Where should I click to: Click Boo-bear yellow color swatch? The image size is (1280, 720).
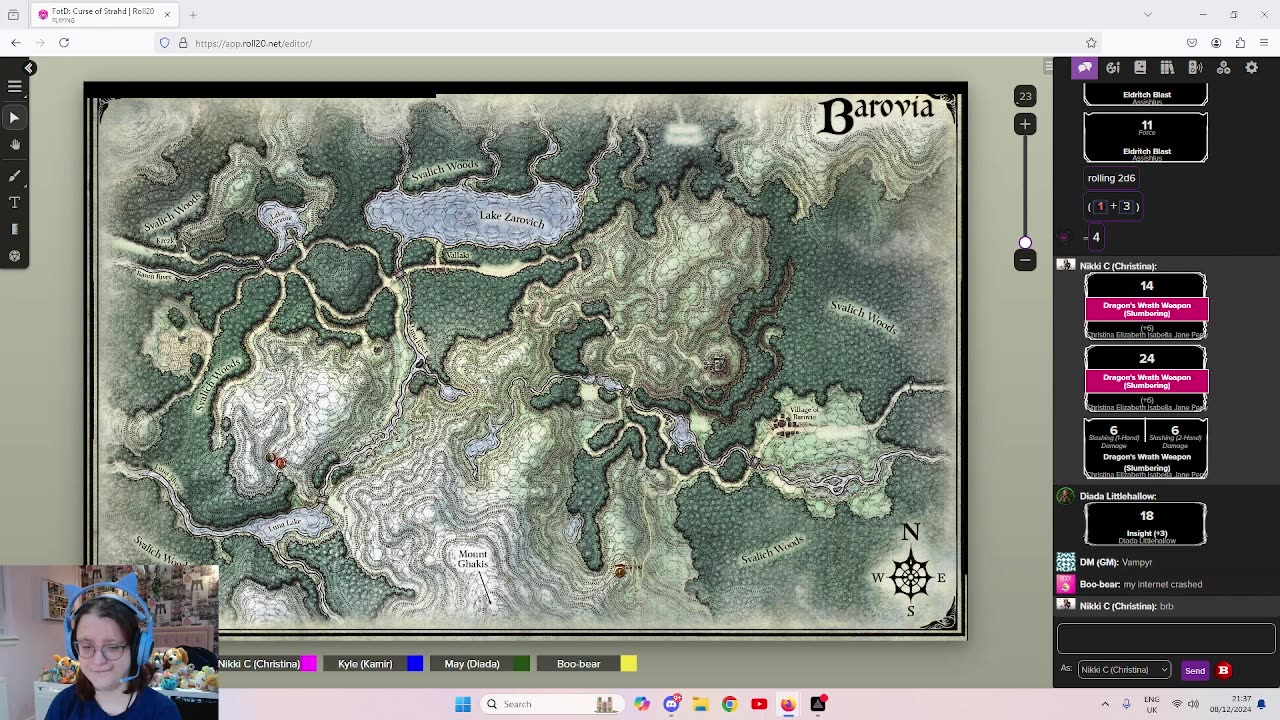click(628, 664)
